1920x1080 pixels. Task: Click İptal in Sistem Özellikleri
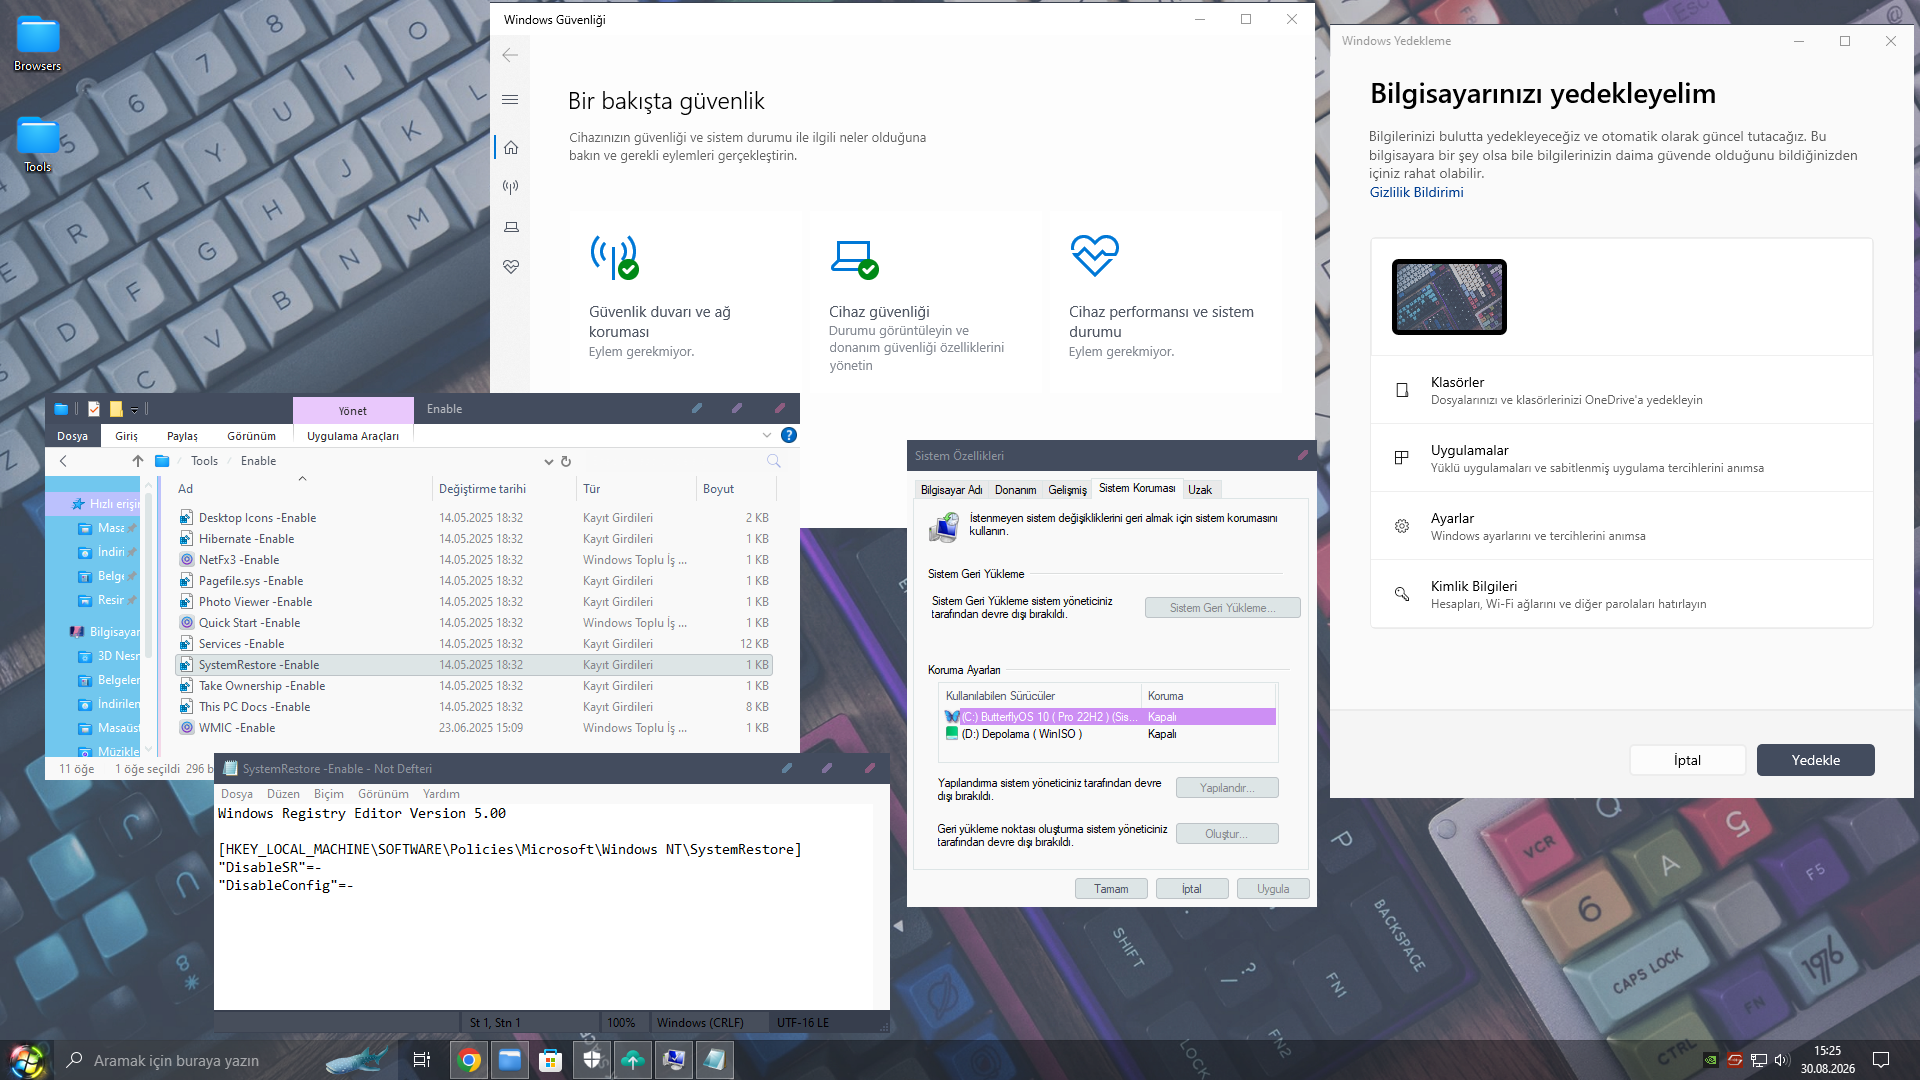click(x=1192, y=889)
